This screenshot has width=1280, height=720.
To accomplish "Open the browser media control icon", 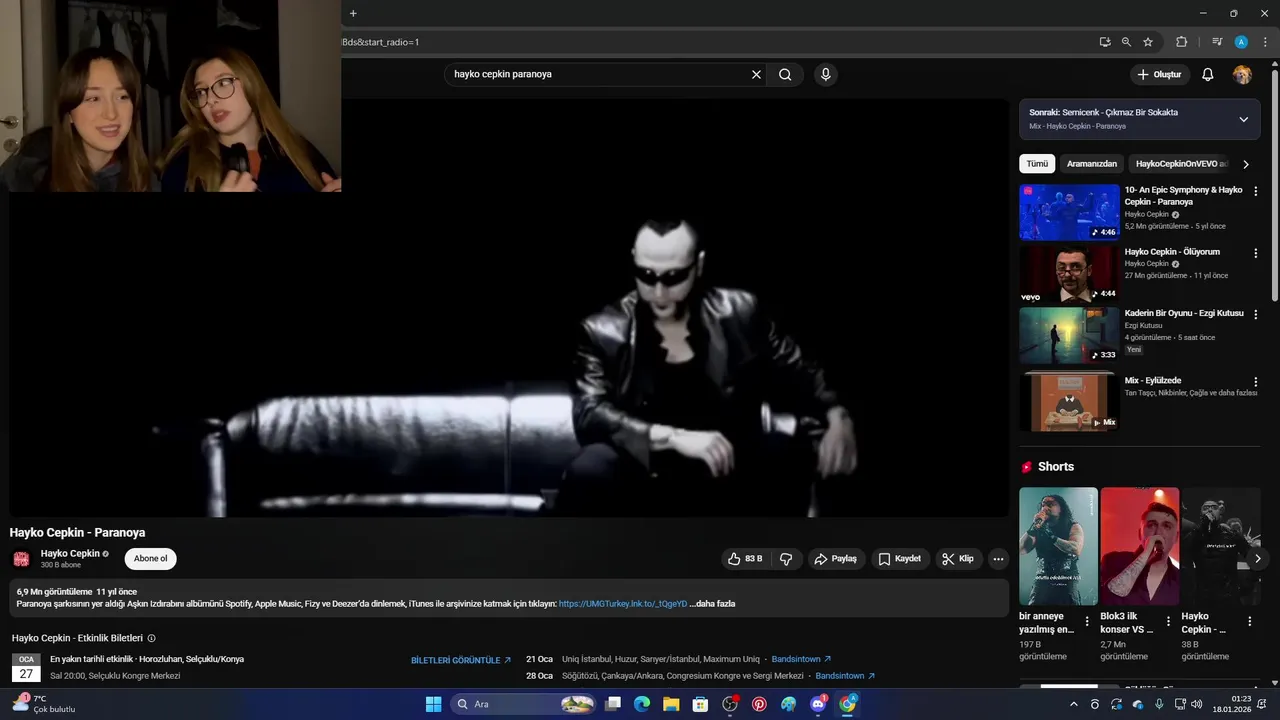I will pyautogui.click(x=1217, y=42).
